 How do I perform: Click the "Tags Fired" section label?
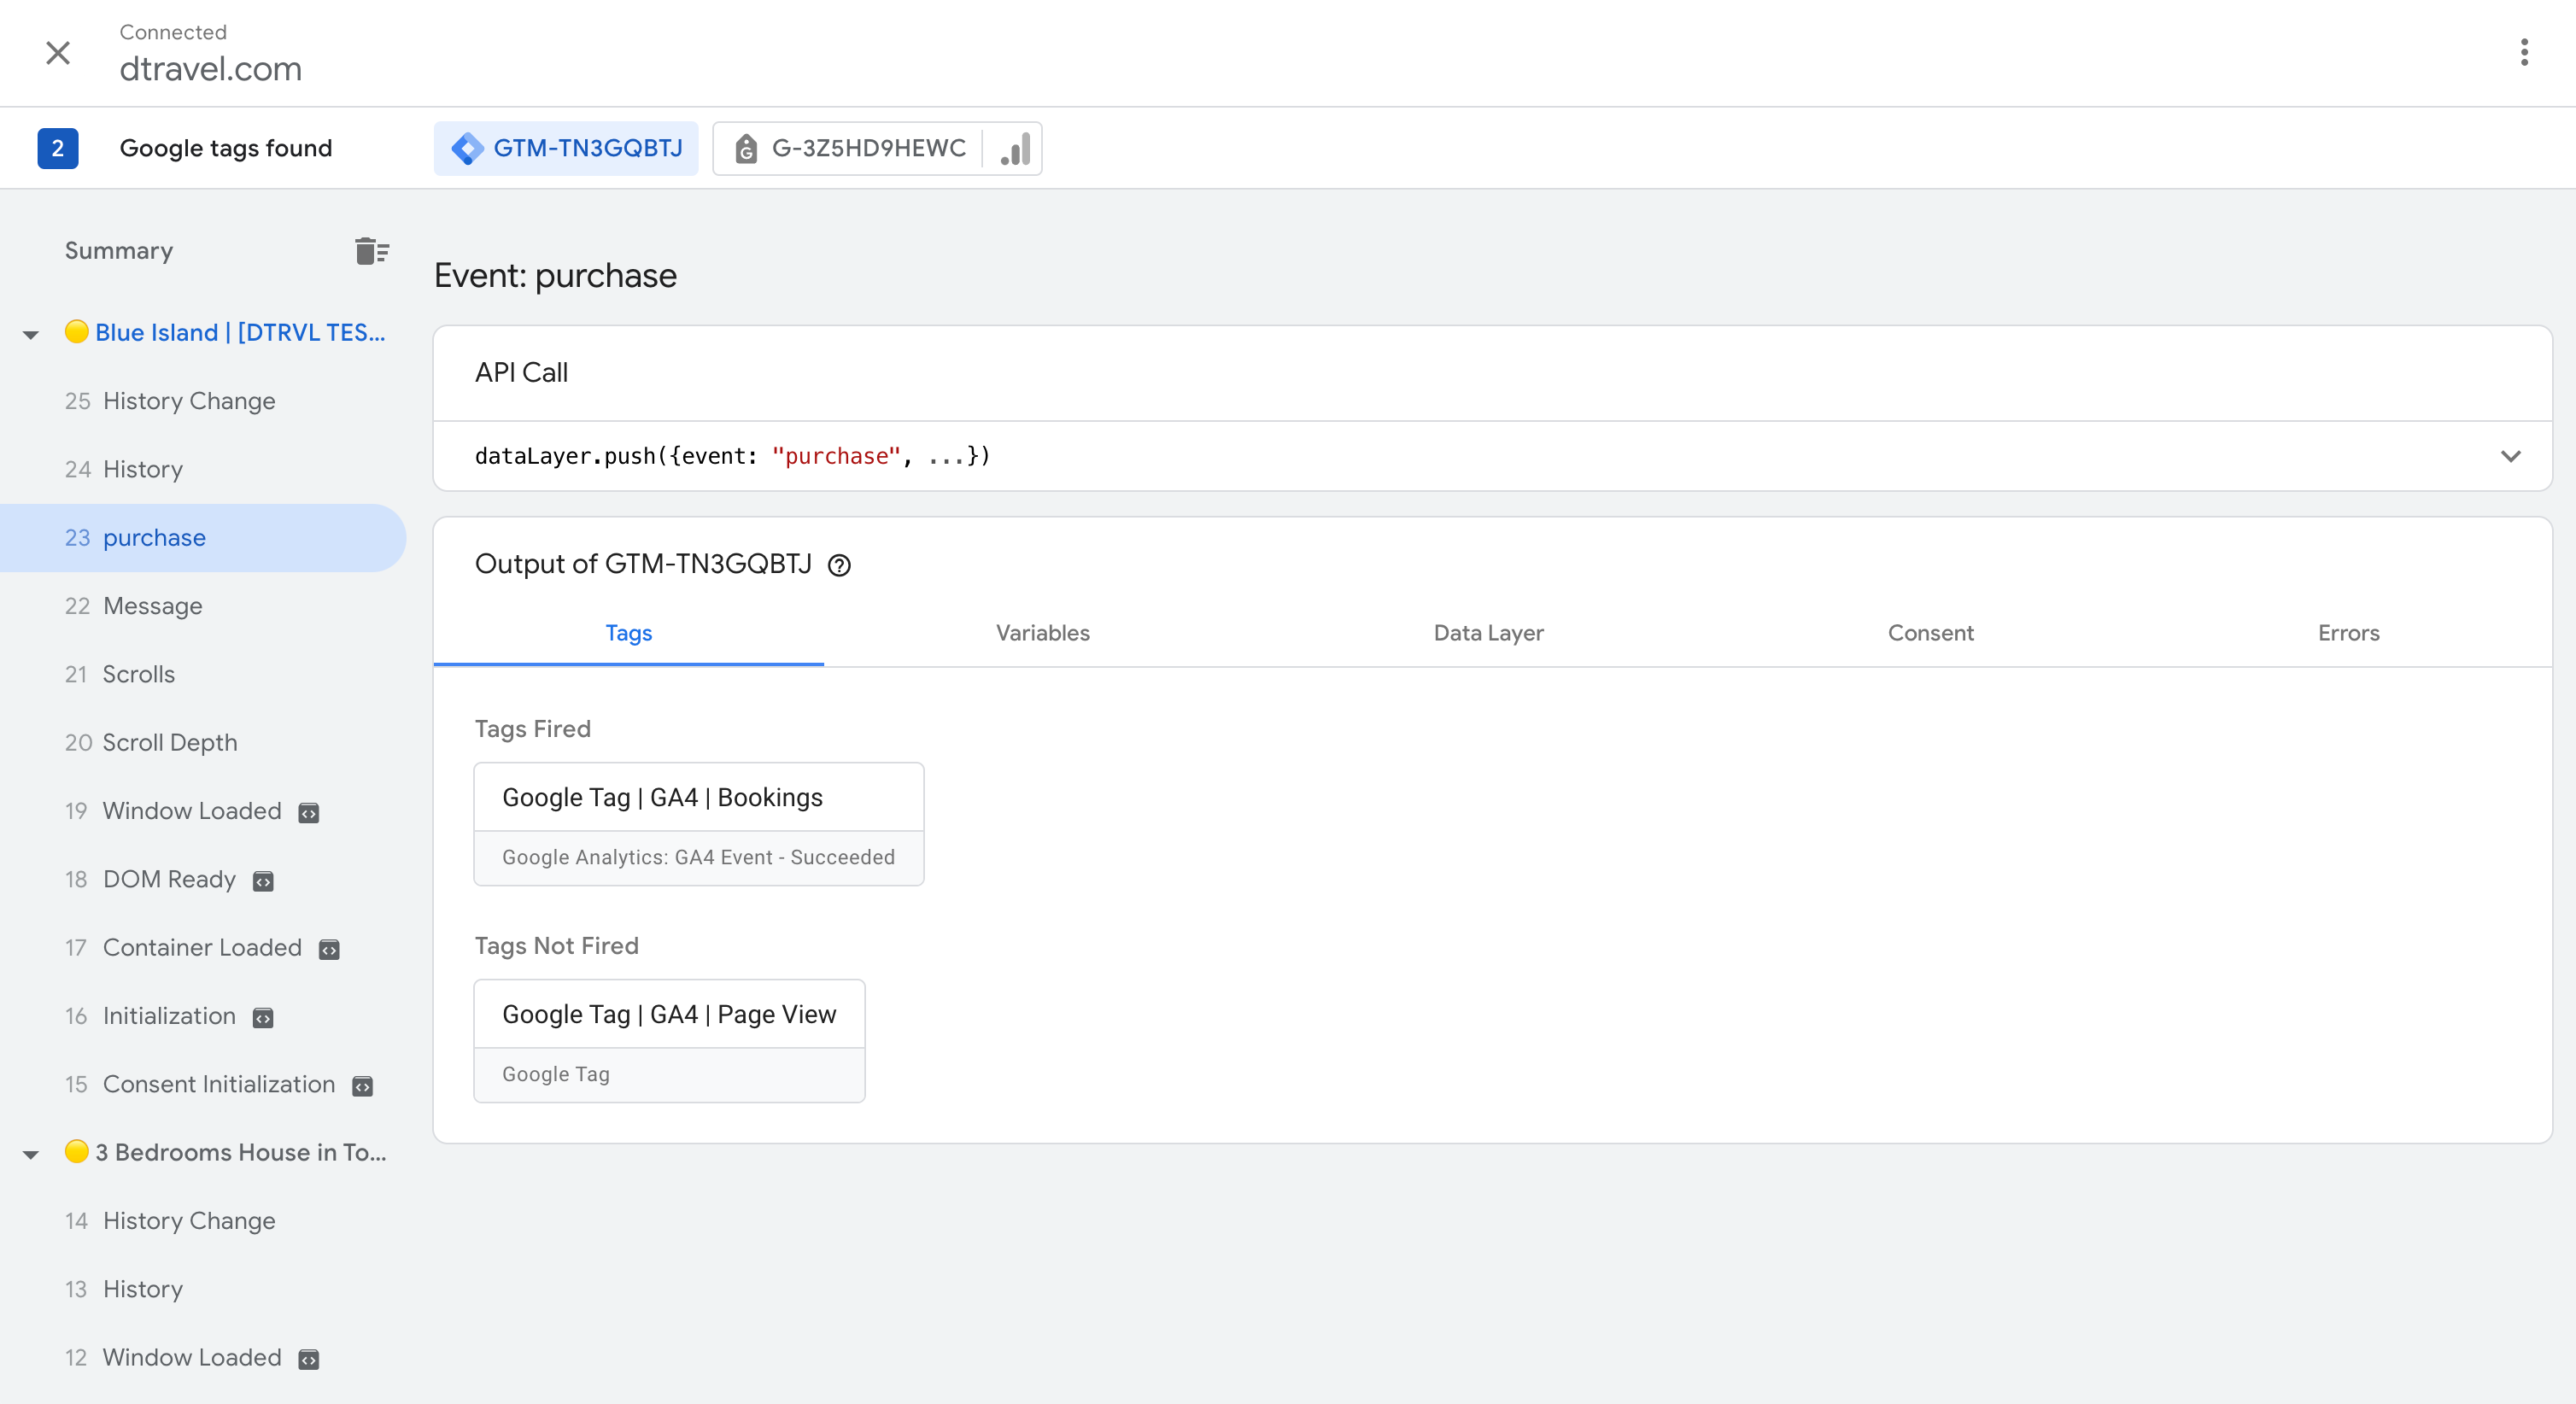(532, 729)
